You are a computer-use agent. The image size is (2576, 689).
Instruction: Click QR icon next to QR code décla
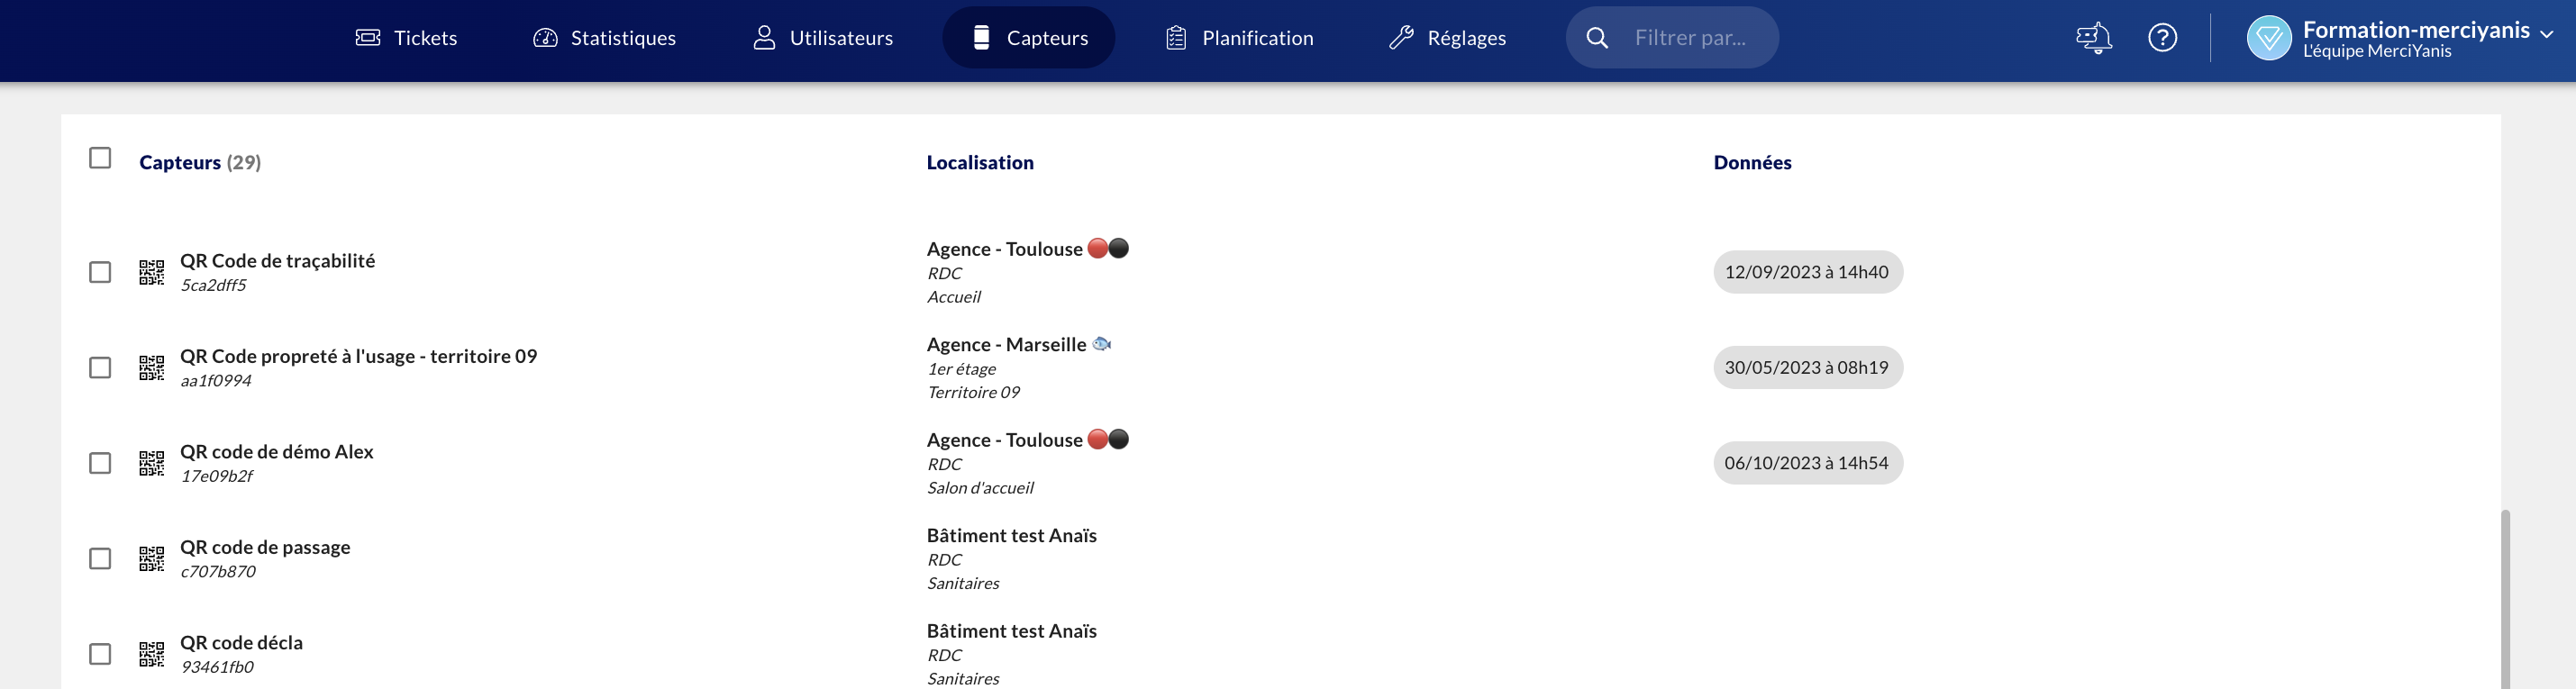[152, 654]
